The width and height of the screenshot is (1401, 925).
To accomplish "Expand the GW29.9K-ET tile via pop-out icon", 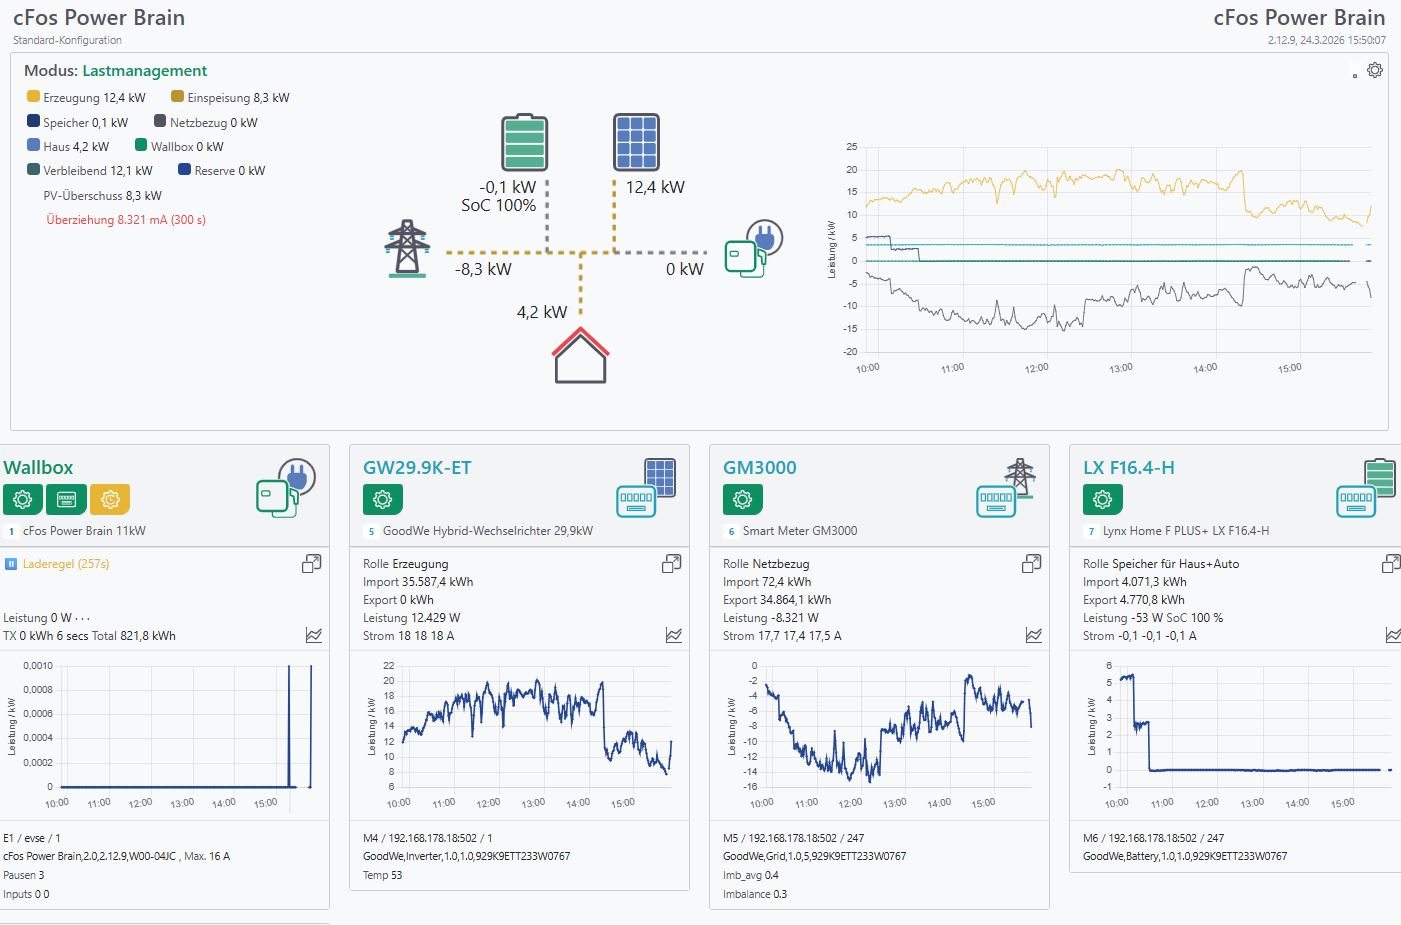I will (x=672, y=565).
